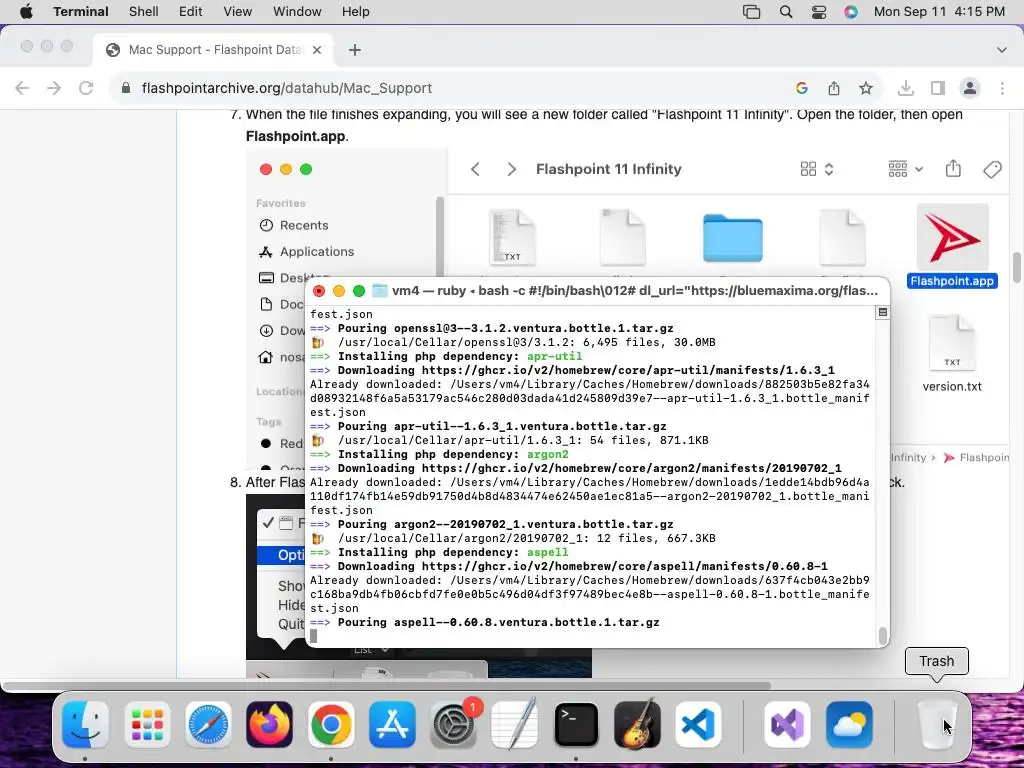
Task: Click the version.txt file icon
Action: 952,343
